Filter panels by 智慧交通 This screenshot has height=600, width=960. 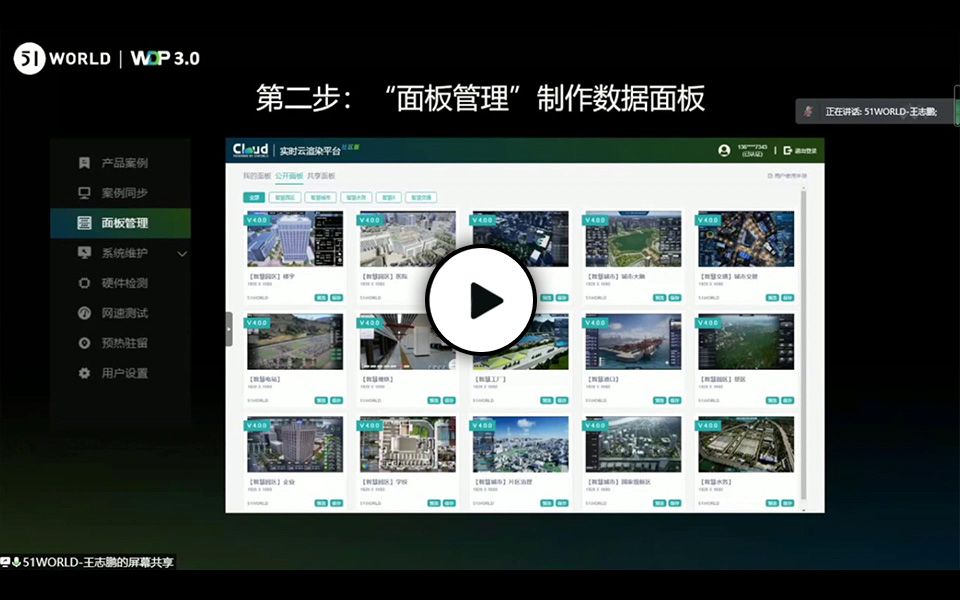(421, 197)
